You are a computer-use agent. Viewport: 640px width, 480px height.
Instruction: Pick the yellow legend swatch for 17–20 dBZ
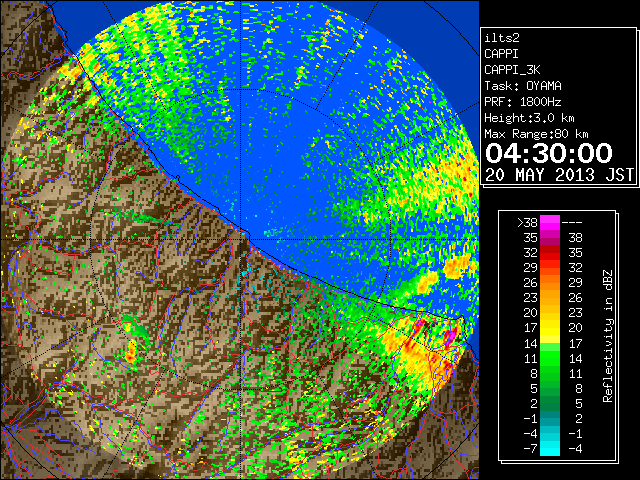coord(550,328)
